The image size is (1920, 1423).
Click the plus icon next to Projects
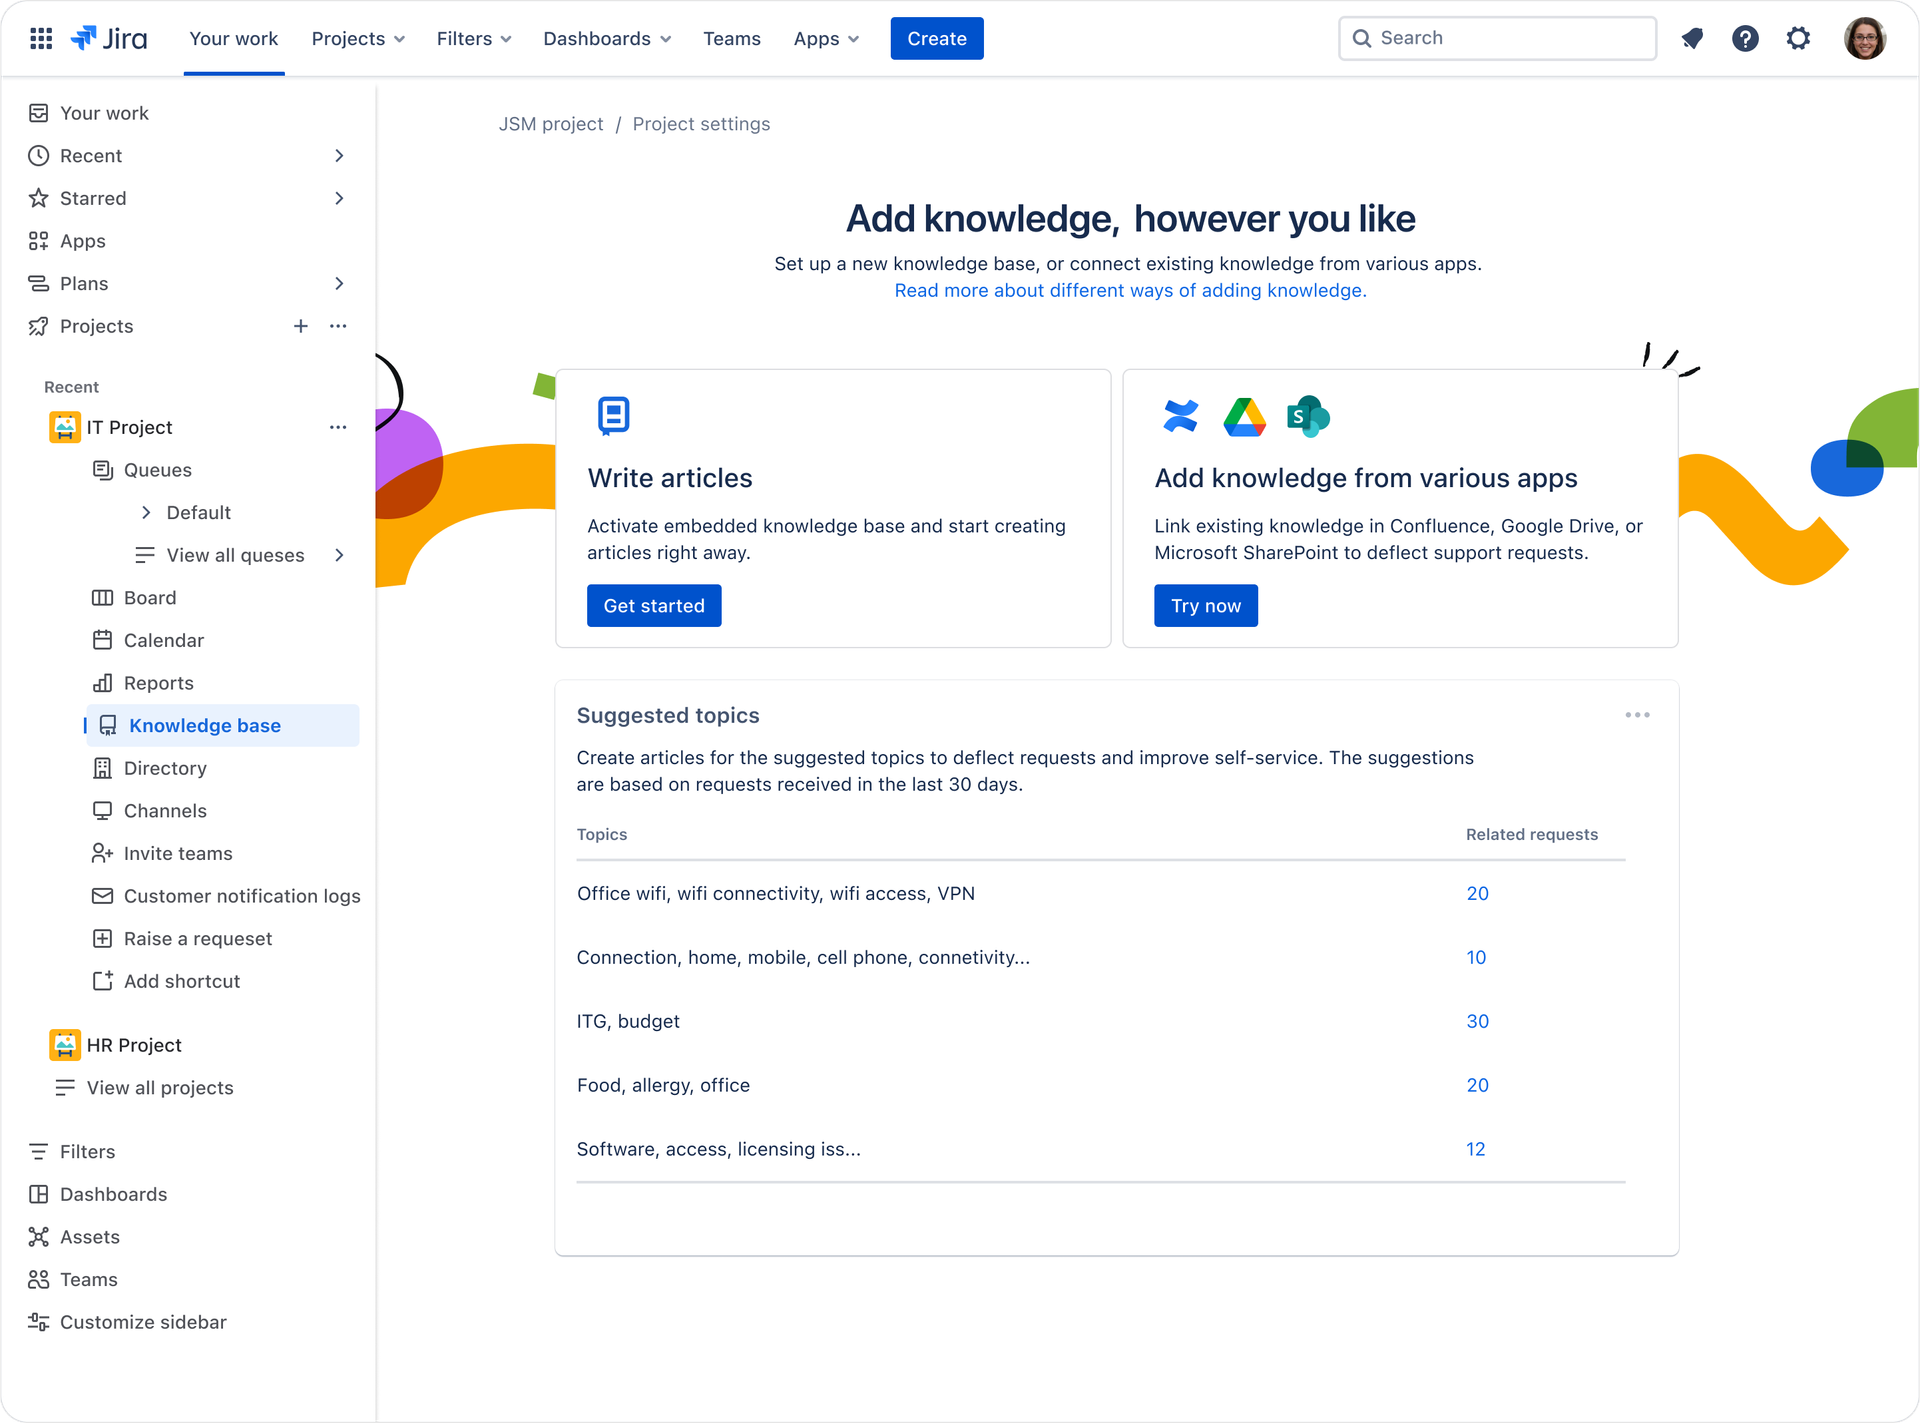coord(300,326)
